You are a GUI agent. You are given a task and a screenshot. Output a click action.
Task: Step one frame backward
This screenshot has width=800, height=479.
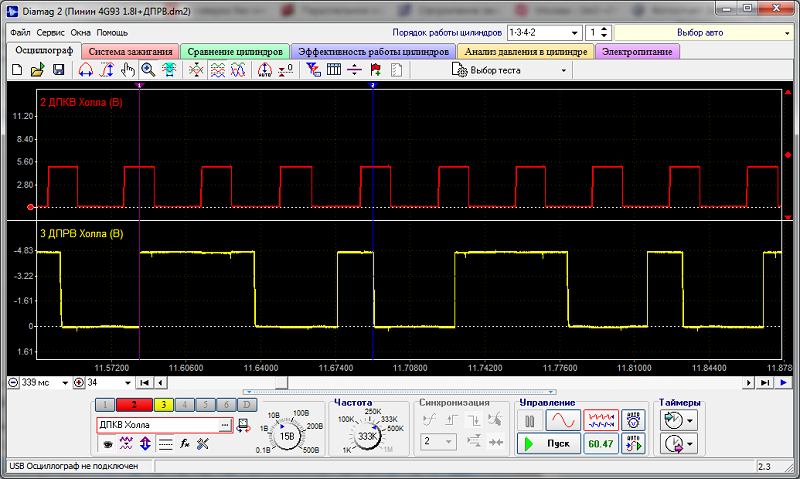pos(160,383)
